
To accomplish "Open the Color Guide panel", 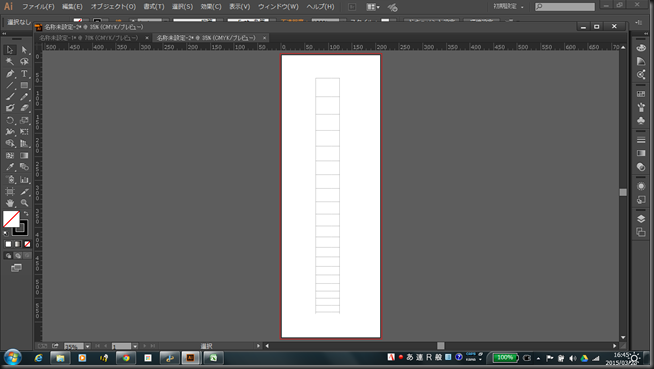I will tap(641, 61).
